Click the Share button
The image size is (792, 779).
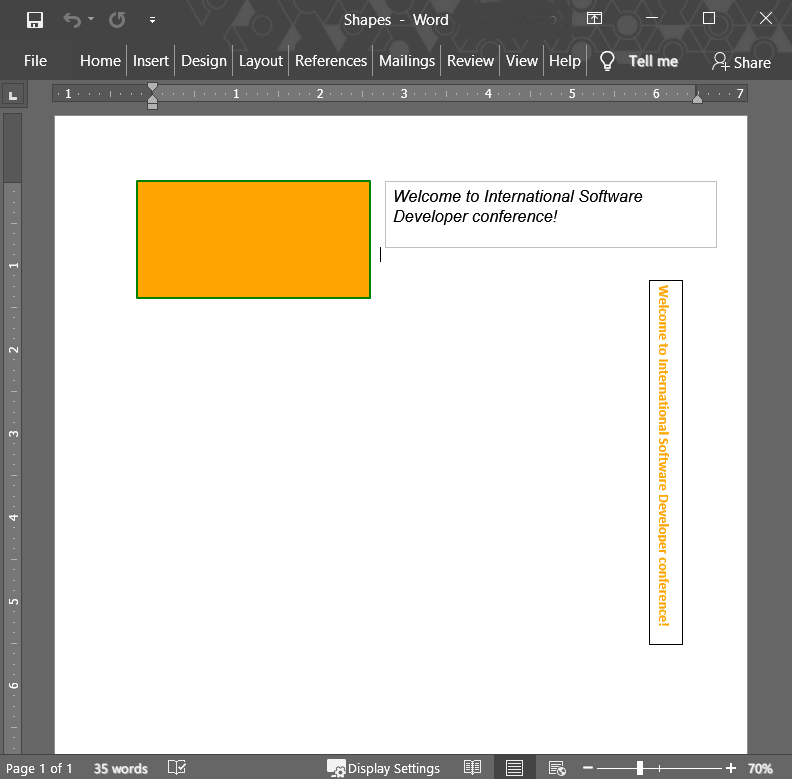(741, 62)
